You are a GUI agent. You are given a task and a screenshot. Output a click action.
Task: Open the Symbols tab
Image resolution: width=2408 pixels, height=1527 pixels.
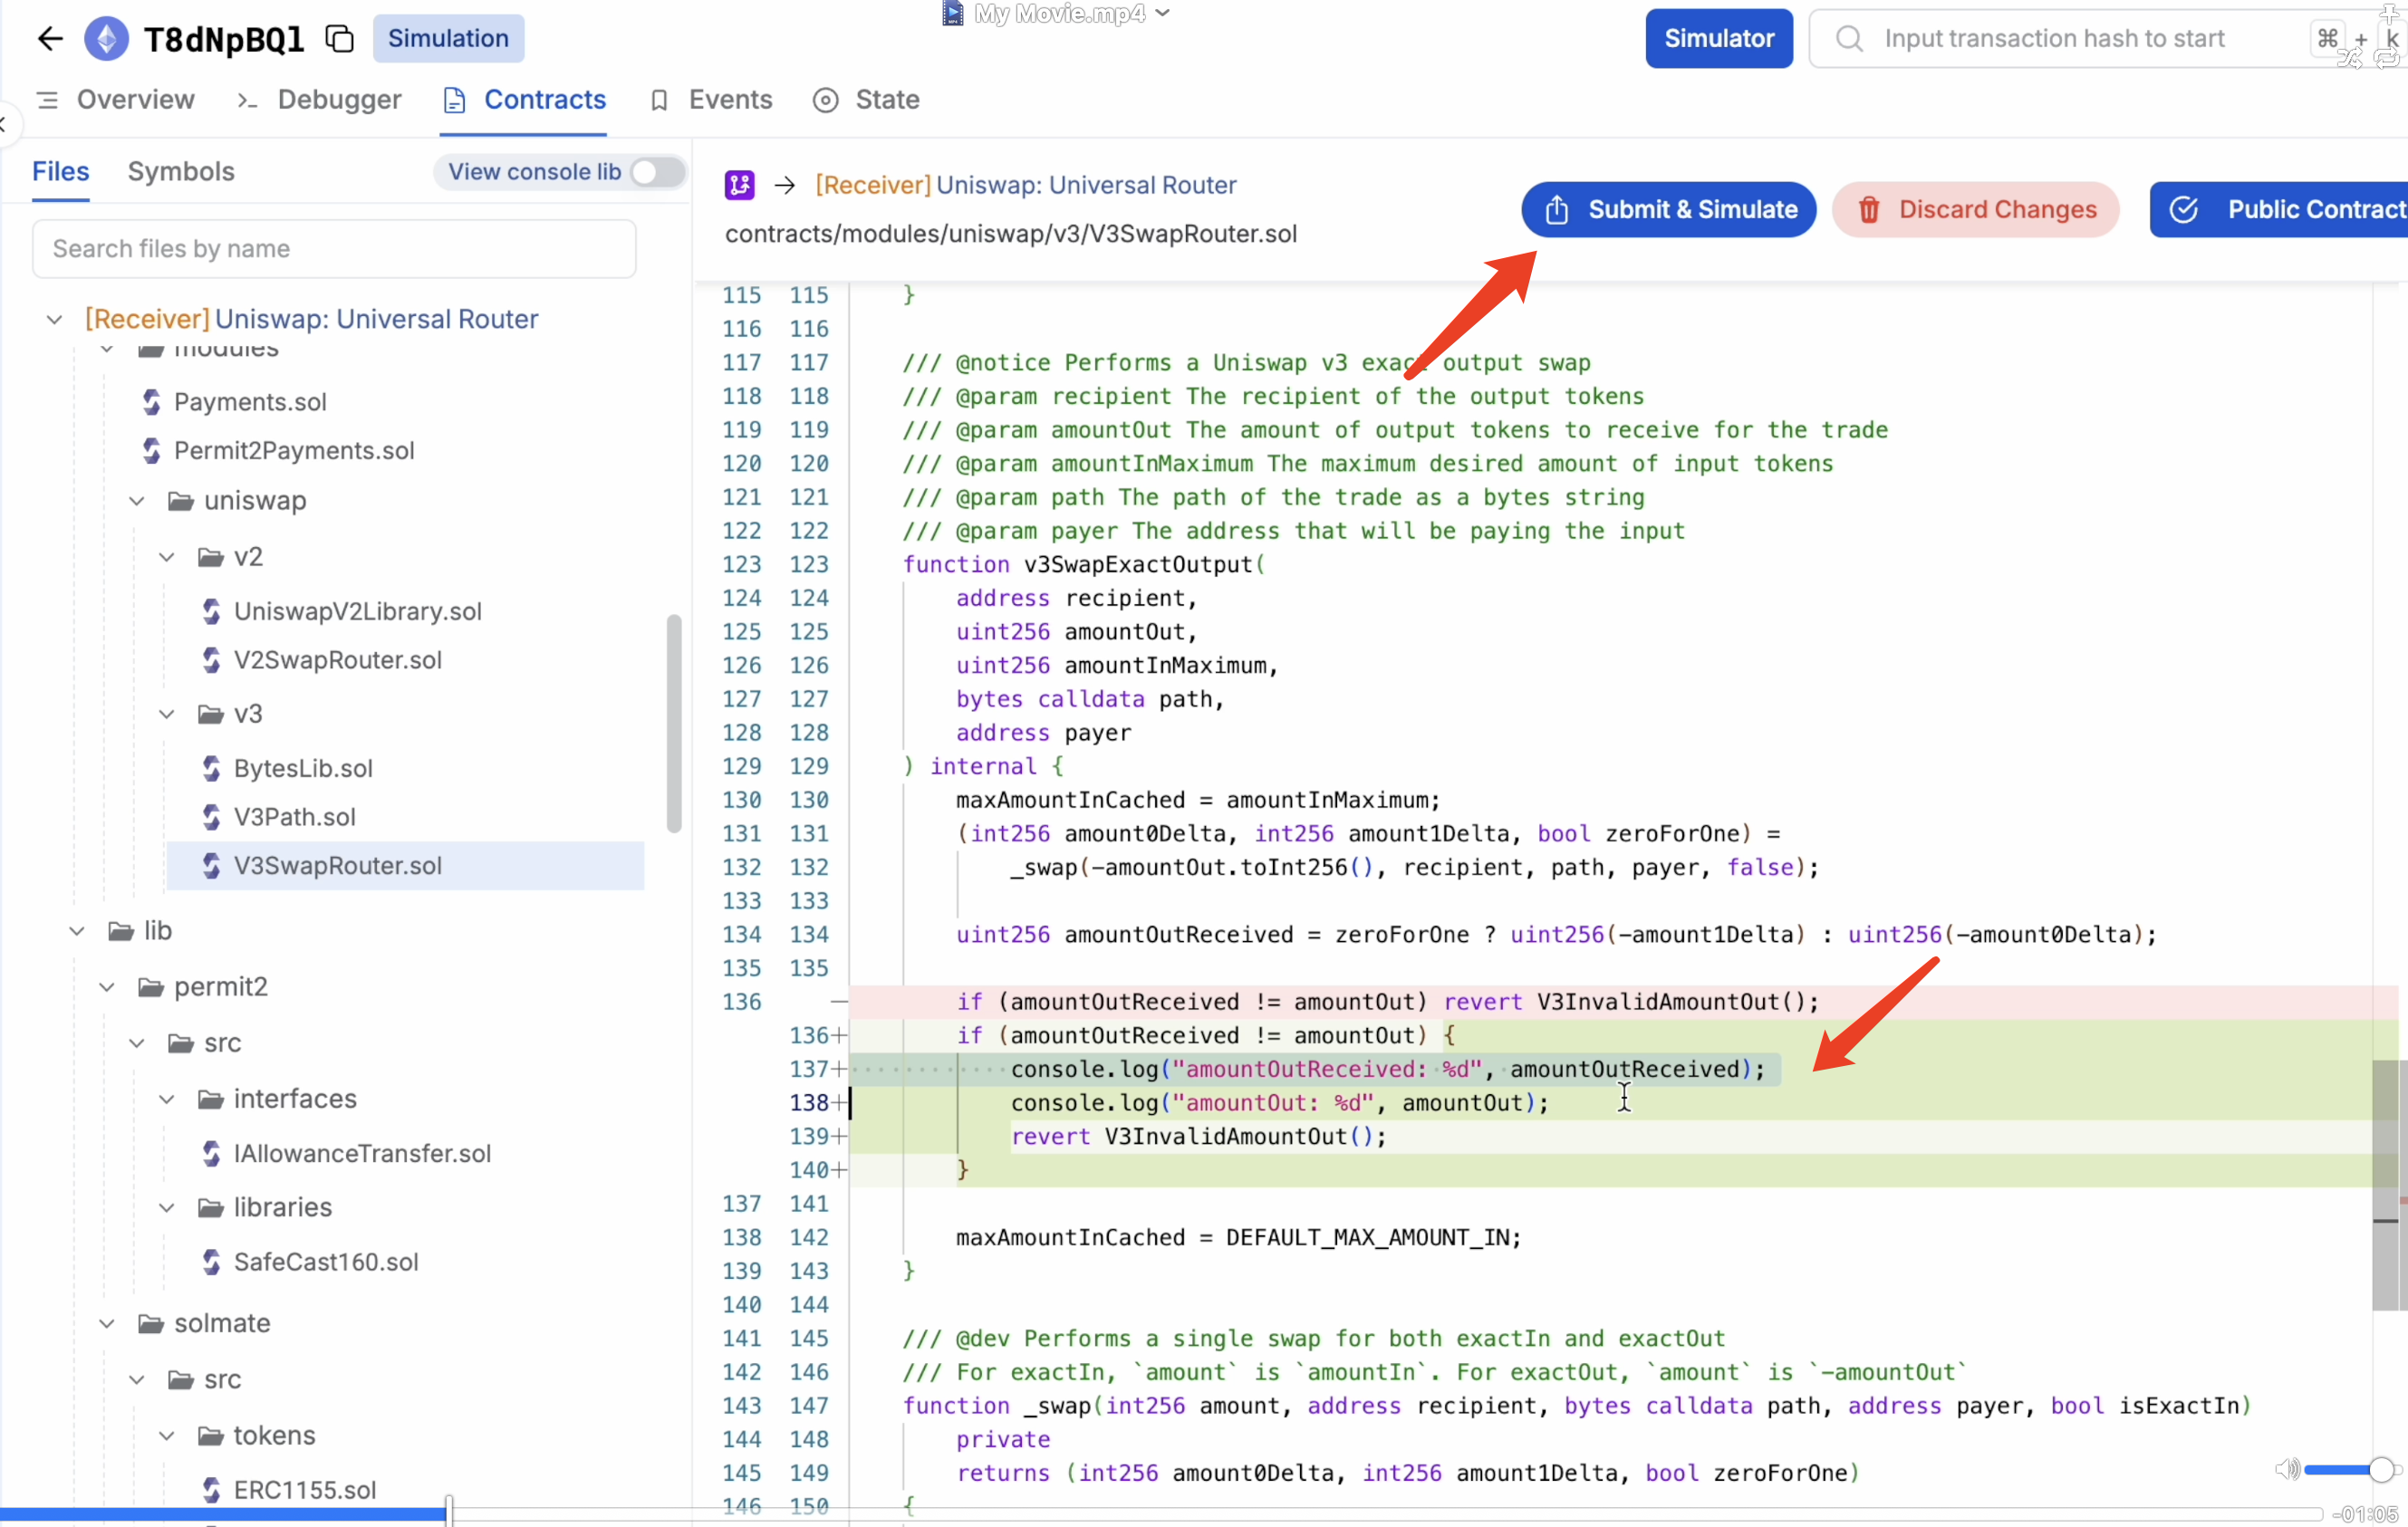point(181,172)
